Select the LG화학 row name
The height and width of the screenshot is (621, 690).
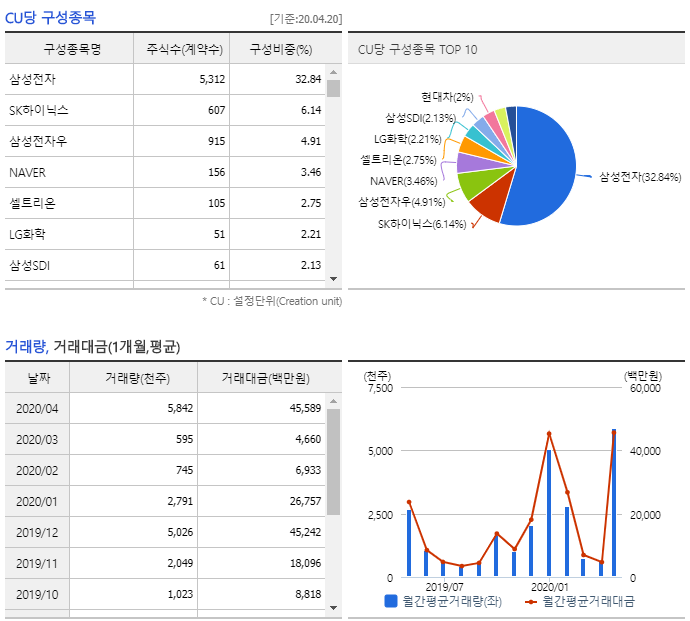(27, 234)
